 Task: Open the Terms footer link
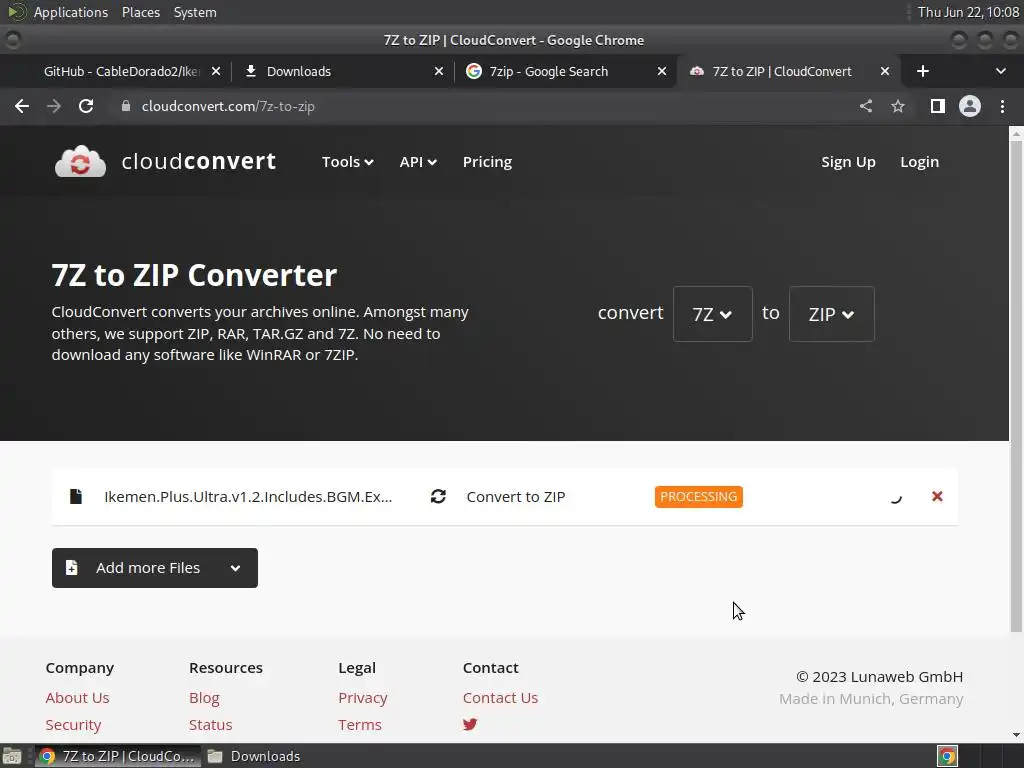tap(359, 725)
